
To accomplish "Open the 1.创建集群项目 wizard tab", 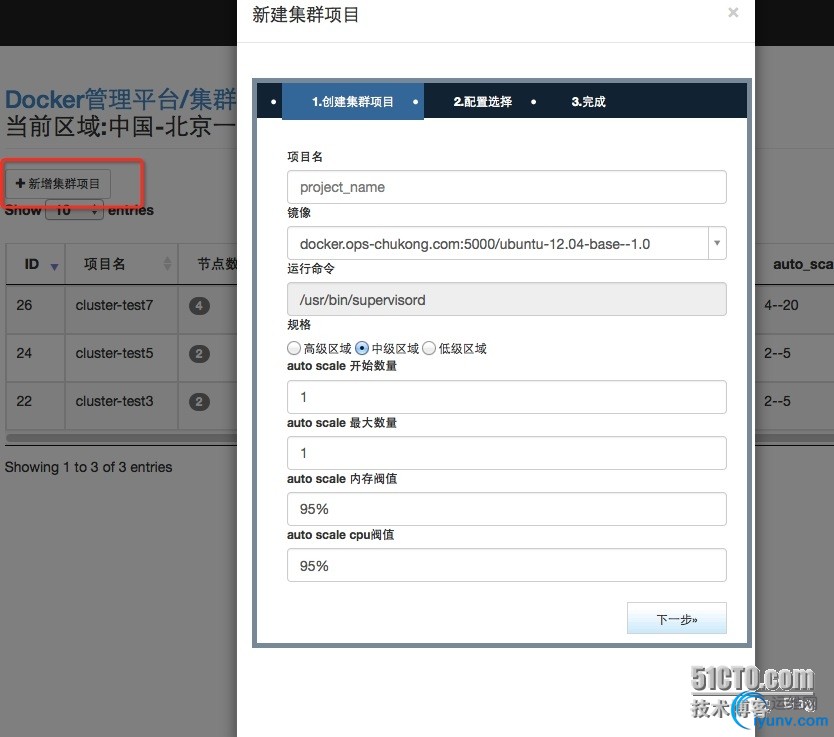I will (x=353, y=102).
